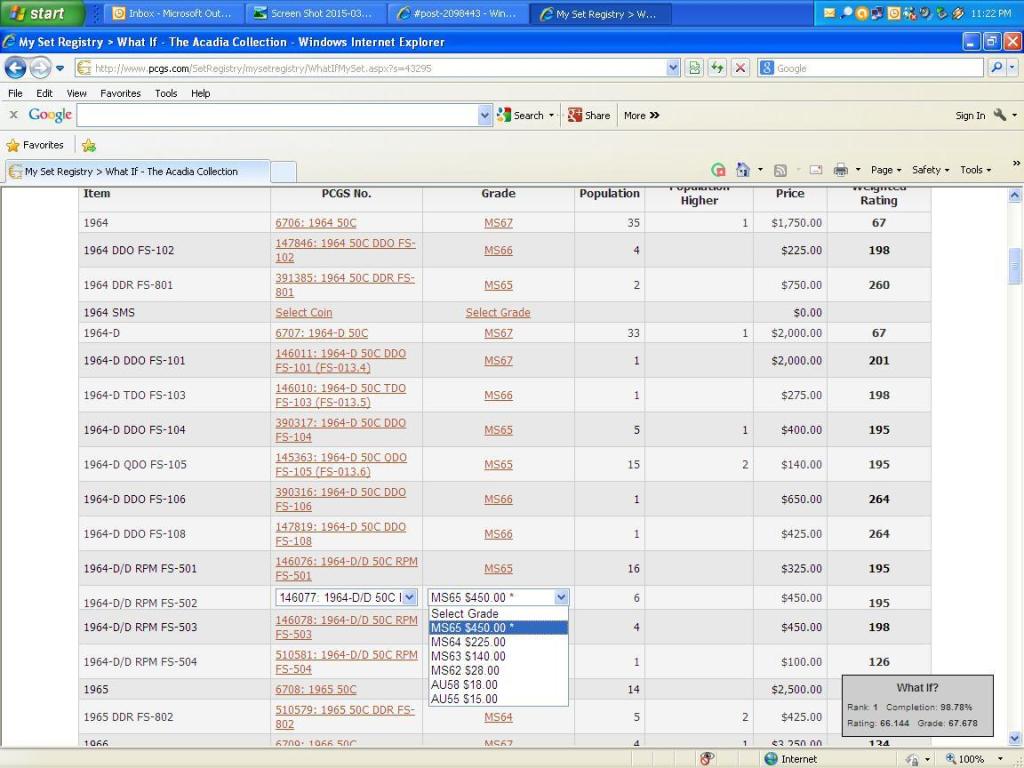
Task: Choose MS64 $225.00 in grade list
Action: point(498,642)
